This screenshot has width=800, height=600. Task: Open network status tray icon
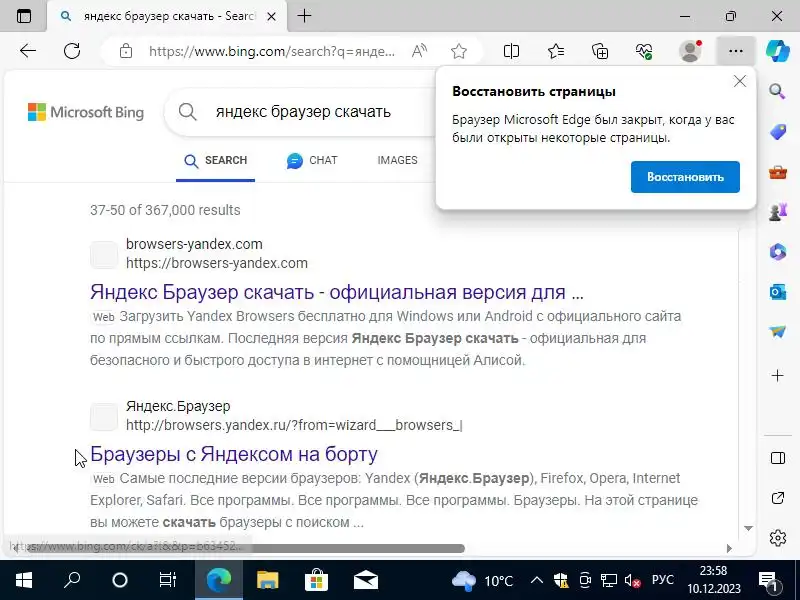pyautogui.click(x=608, y=580)
